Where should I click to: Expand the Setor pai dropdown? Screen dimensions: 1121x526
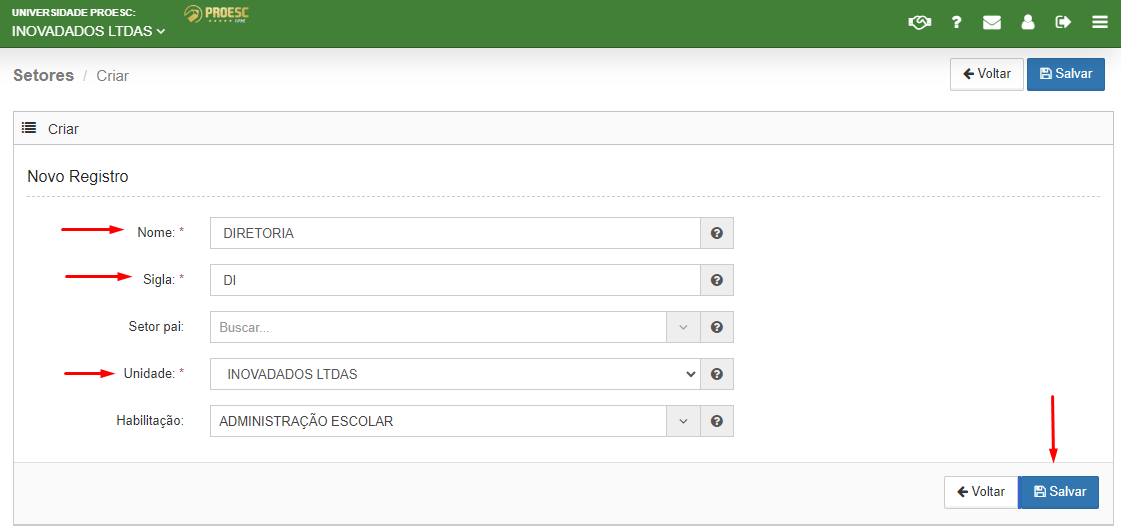pyautogui.click(x=683, y=327)
